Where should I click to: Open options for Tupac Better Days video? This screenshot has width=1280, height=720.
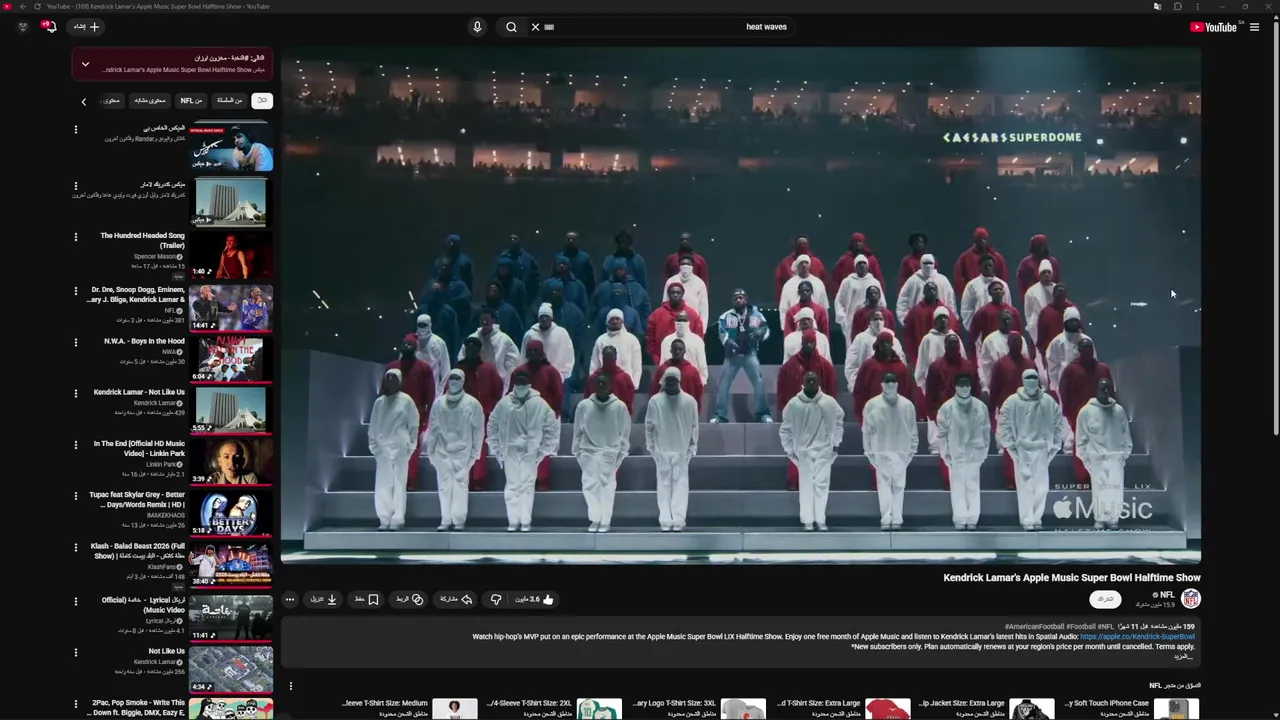coord(75,495)
